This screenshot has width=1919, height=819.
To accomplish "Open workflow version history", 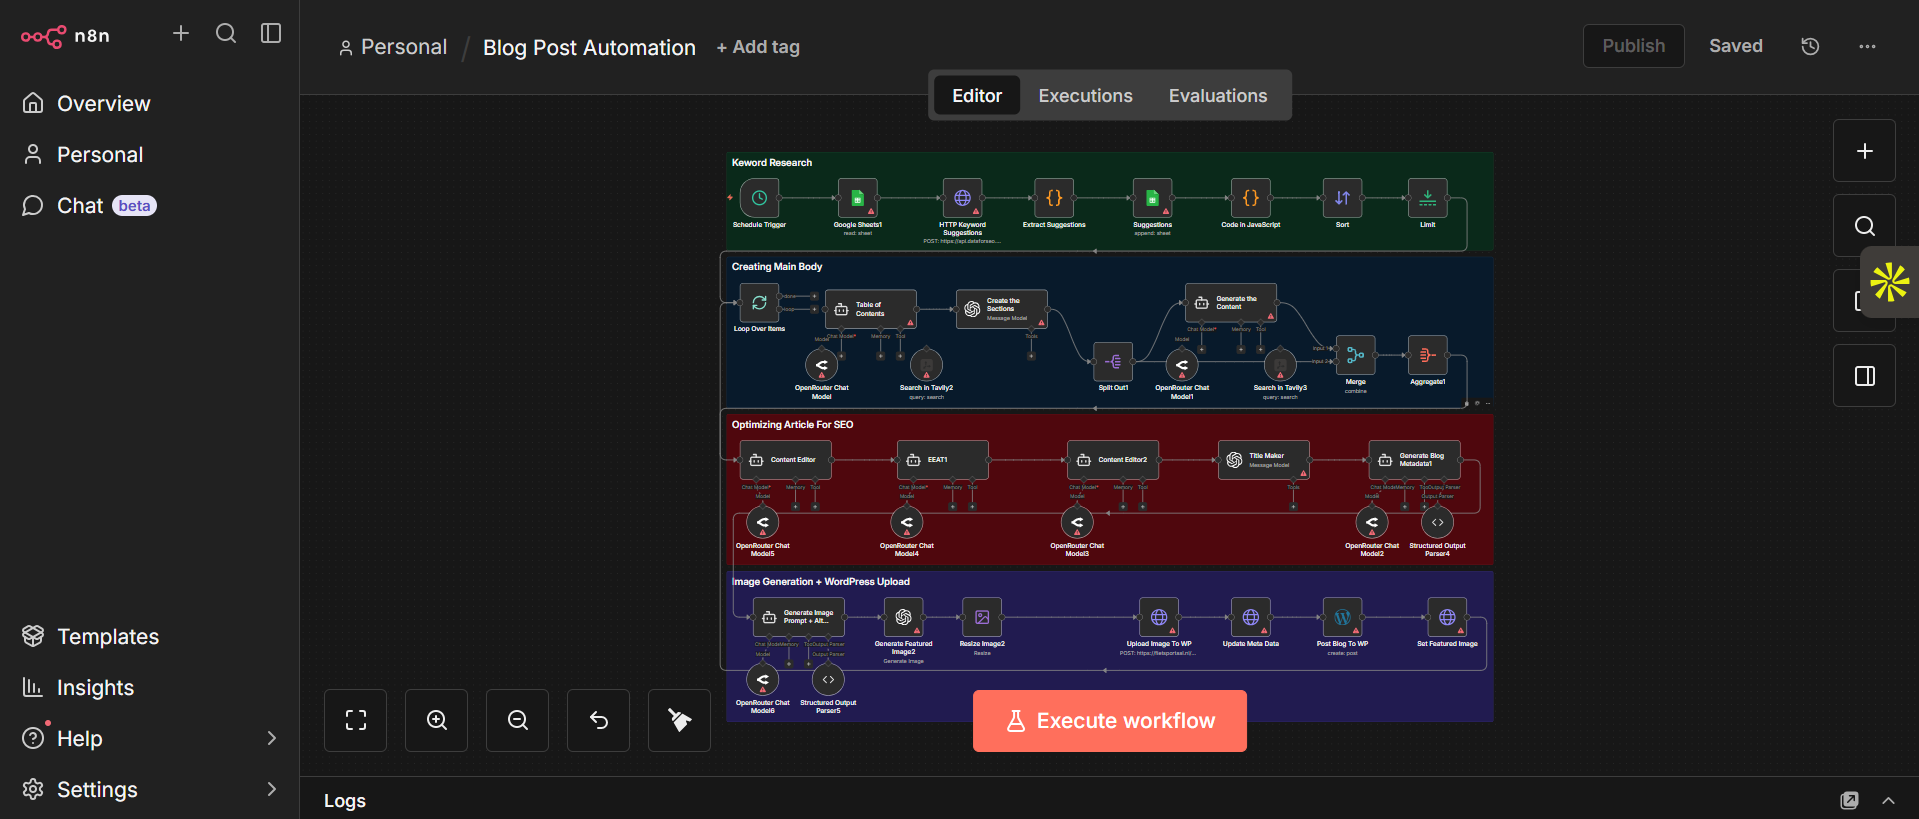I will [x=1810, y=46].
